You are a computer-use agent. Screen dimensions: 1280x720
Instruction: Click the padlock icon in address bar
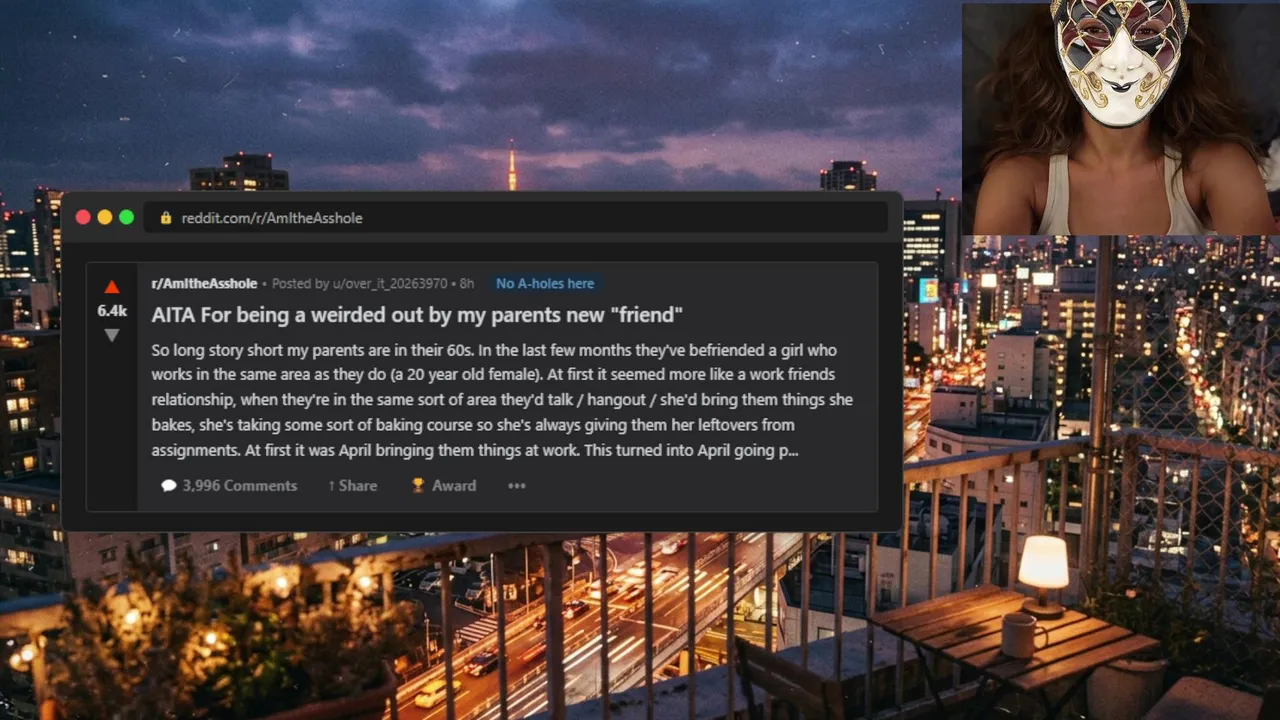tap(166, 217)
